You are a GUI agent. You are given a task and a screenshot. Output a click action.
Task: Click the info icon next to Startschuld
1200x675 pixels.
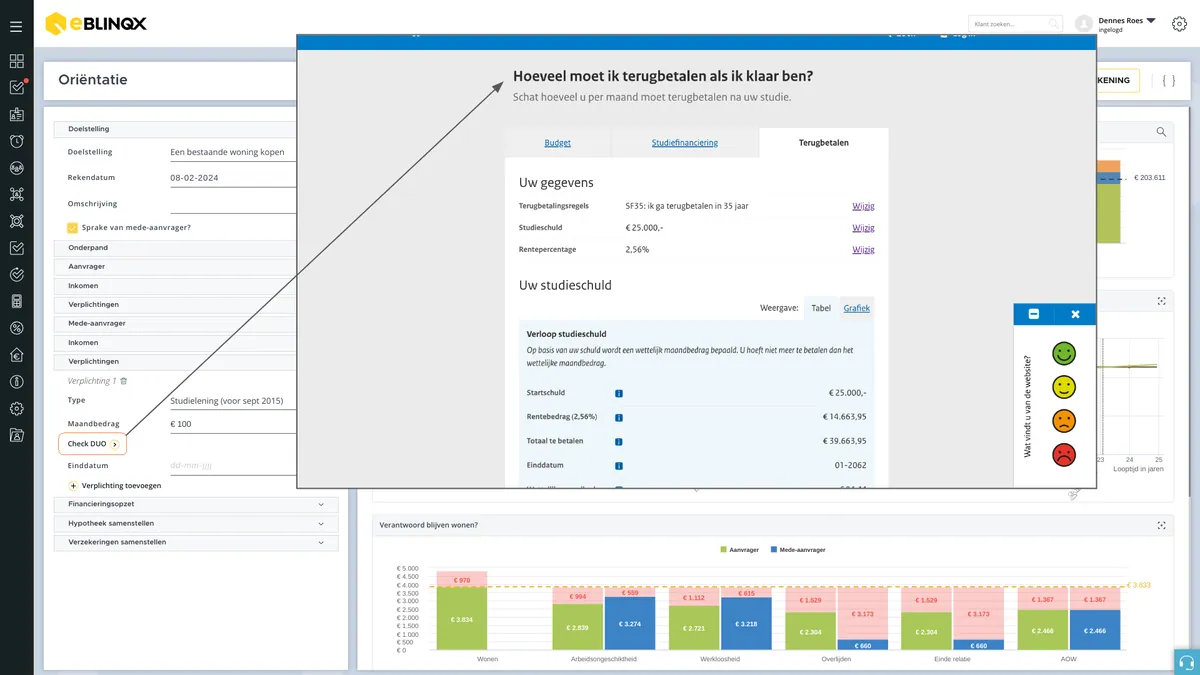pyautogui.click(x=619, y=394)
